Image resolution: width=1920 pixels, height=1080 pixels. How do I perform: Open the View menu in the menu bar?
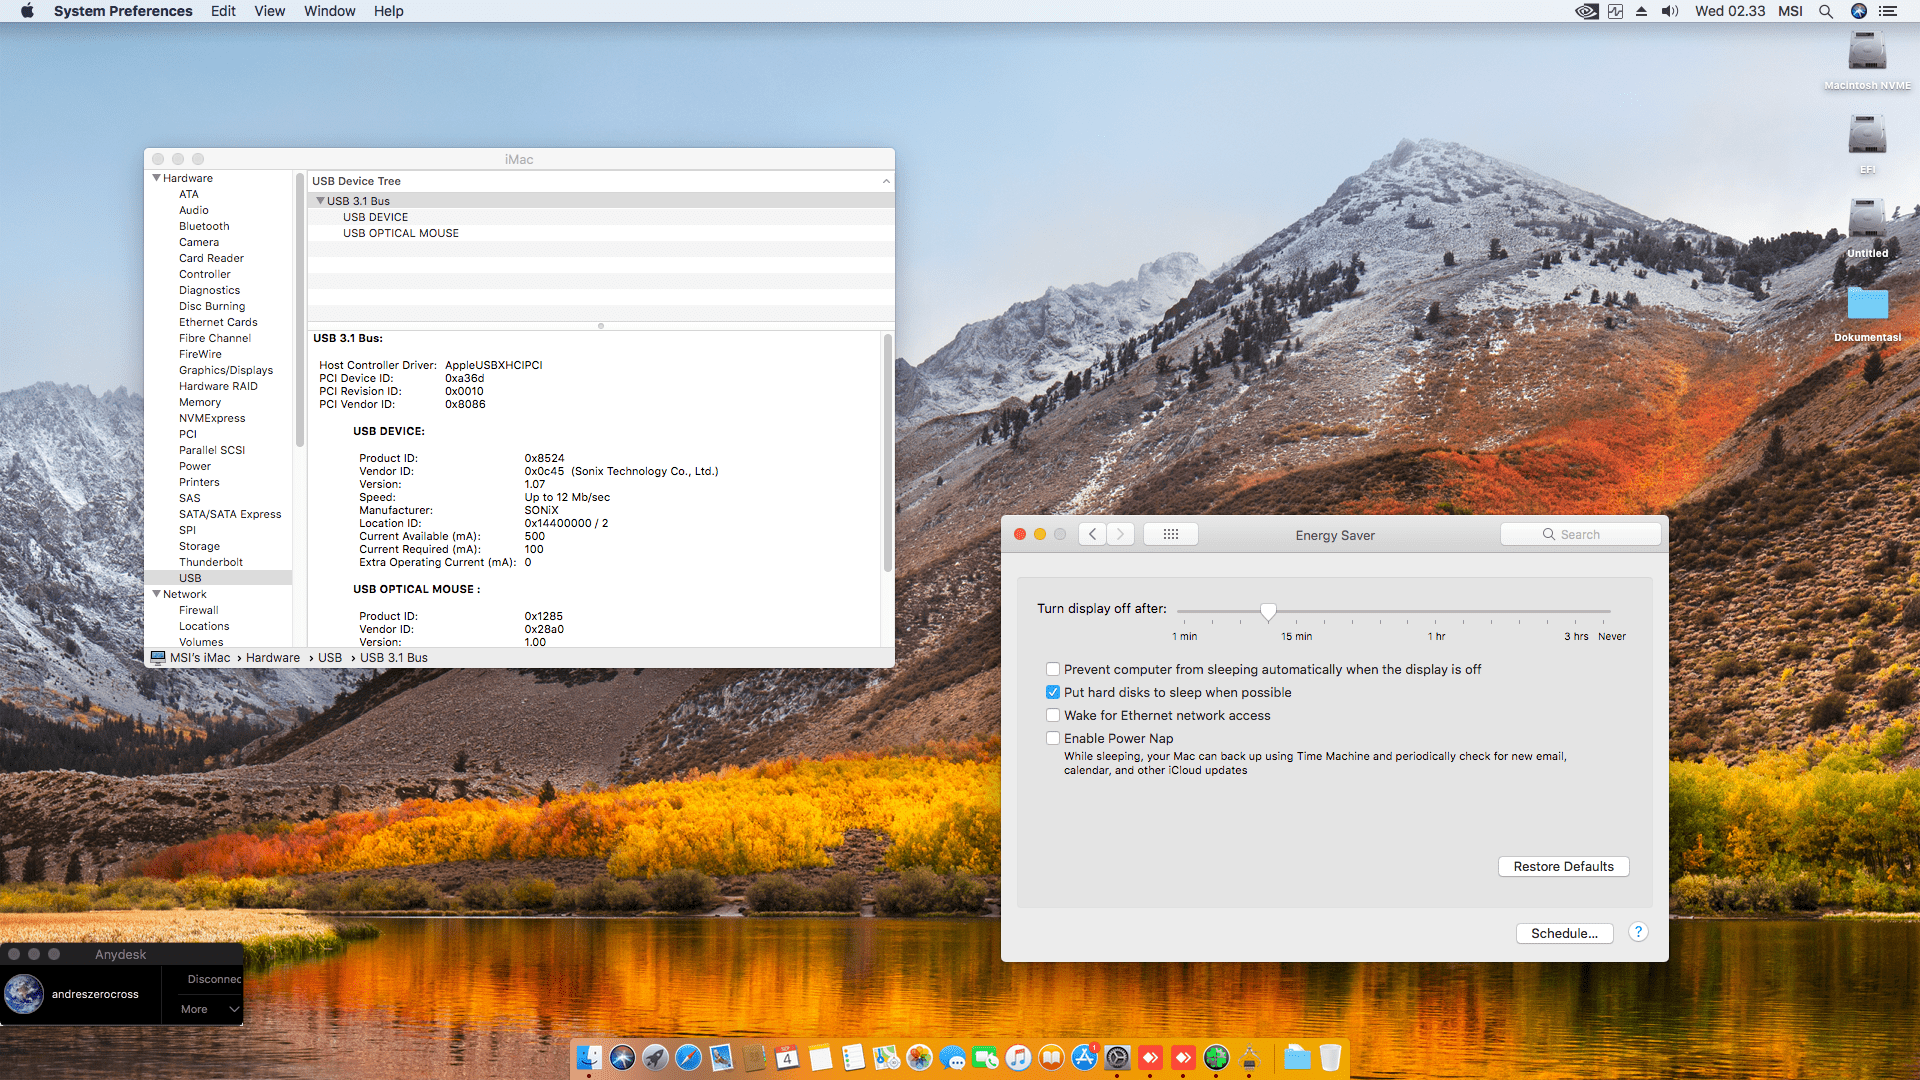click(x=269, y=11)
